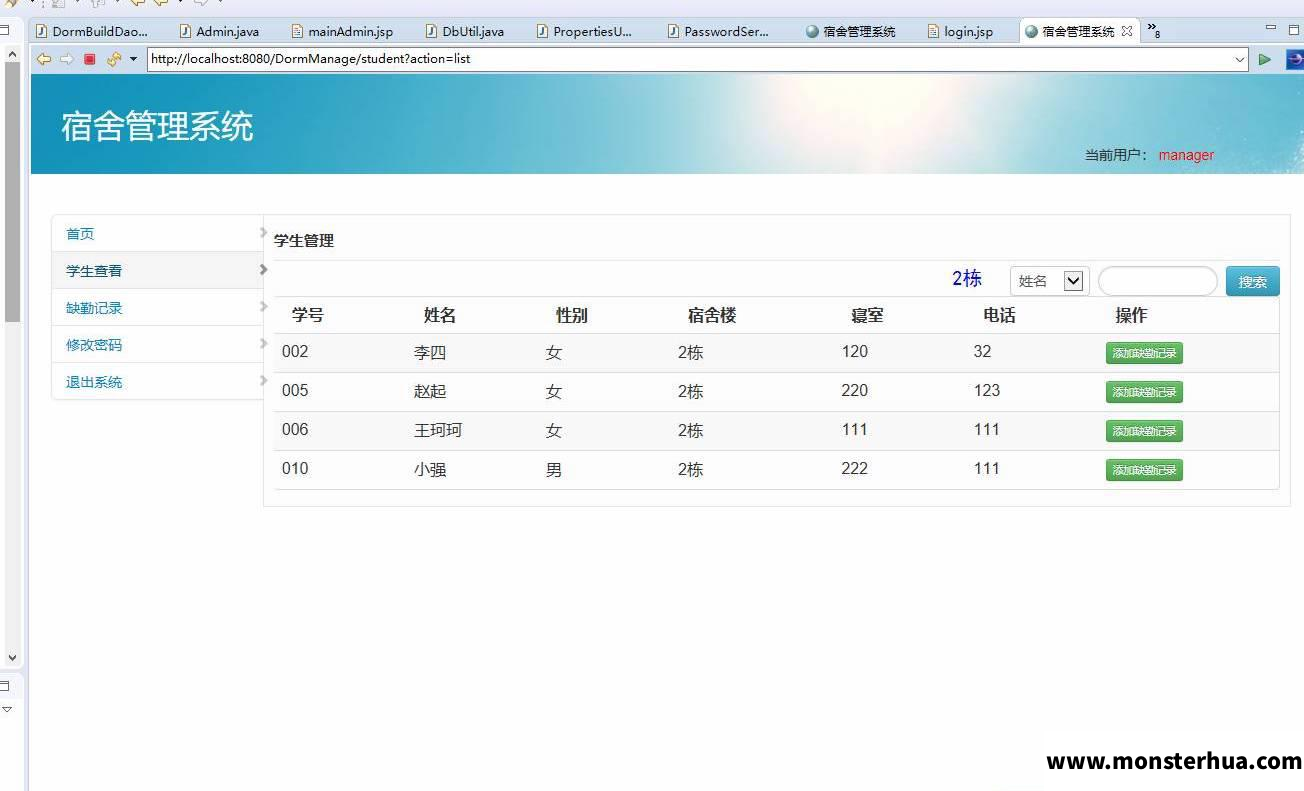The width and height of the screenshot is (1304, 791).
Task: Select student ID 010
Action: pyautogui.click(x=295, y=469)
